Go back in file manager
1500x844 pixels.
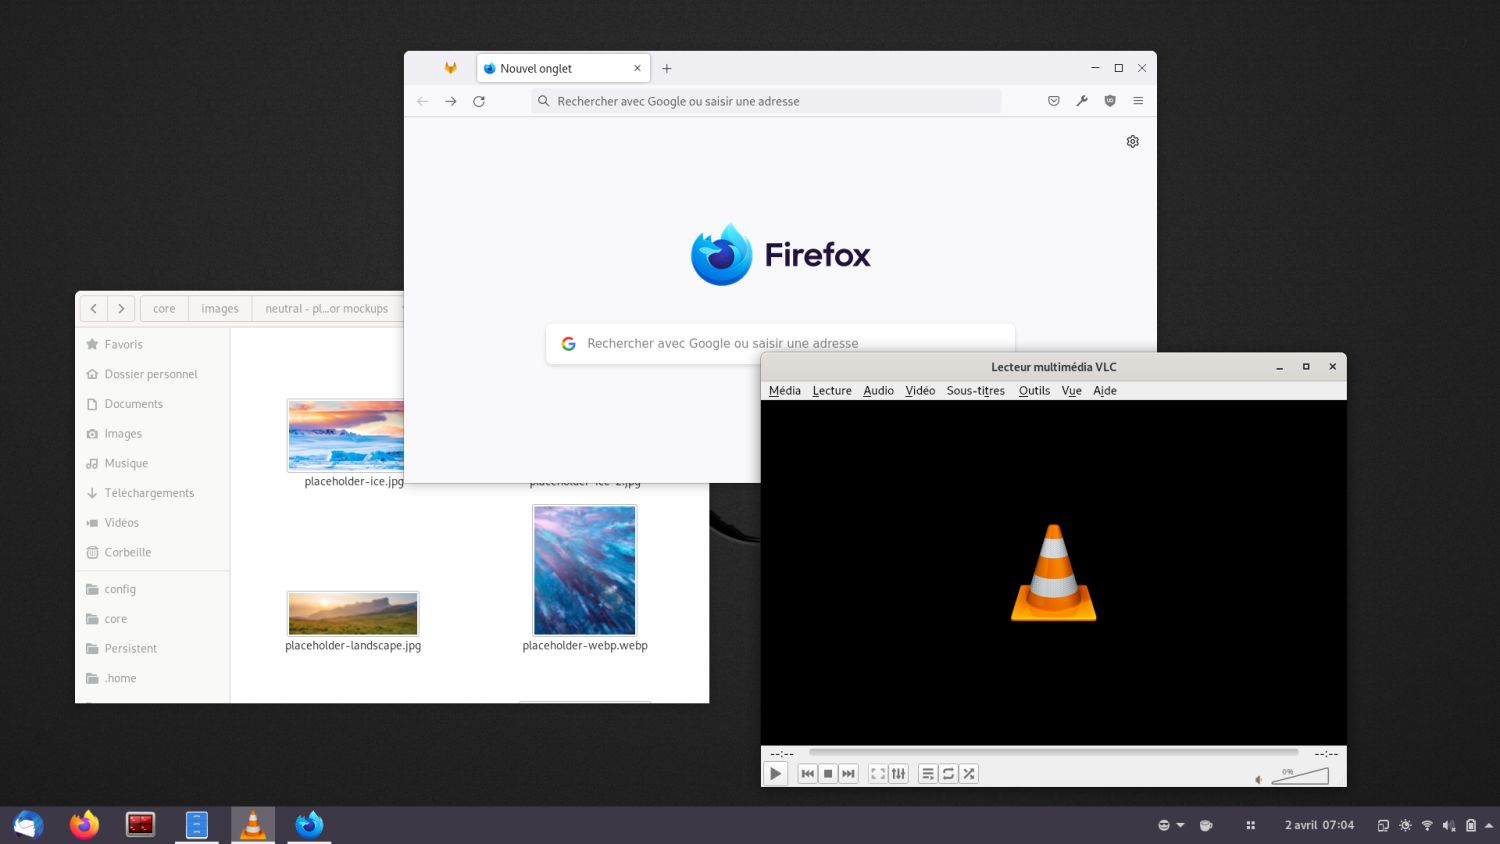coord(94,308)
